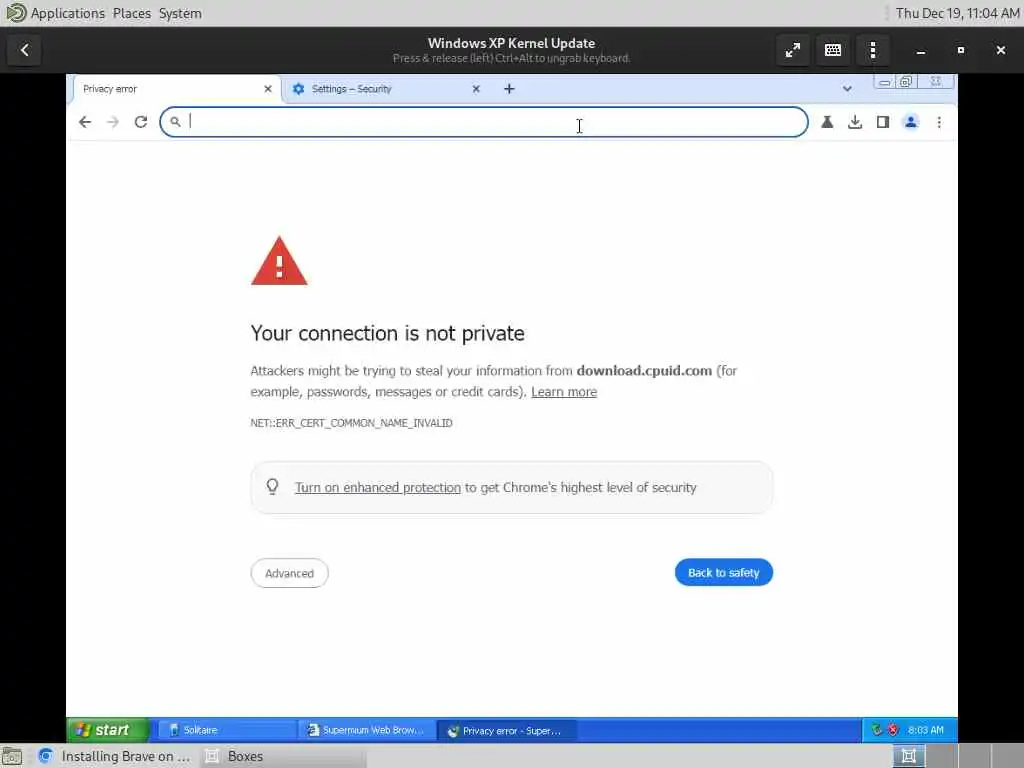Image resolution: width=1024 pixels, height=768 pixels.
Task: Close the Privacy error tab
Action: 268,89
